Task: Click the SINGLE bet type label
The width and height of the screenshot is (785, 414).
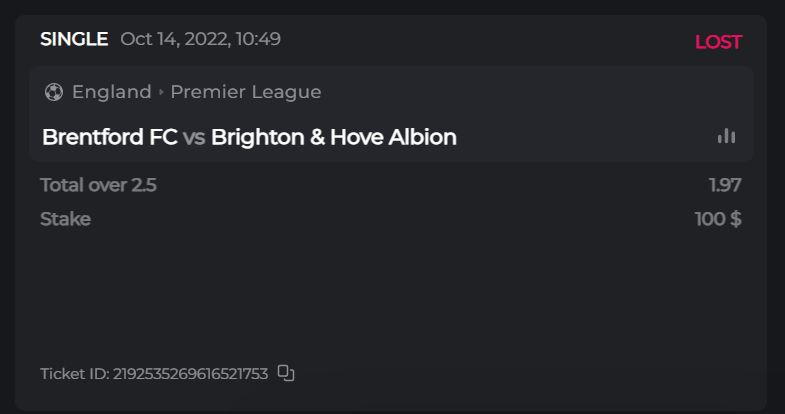Action: (74, 40)
